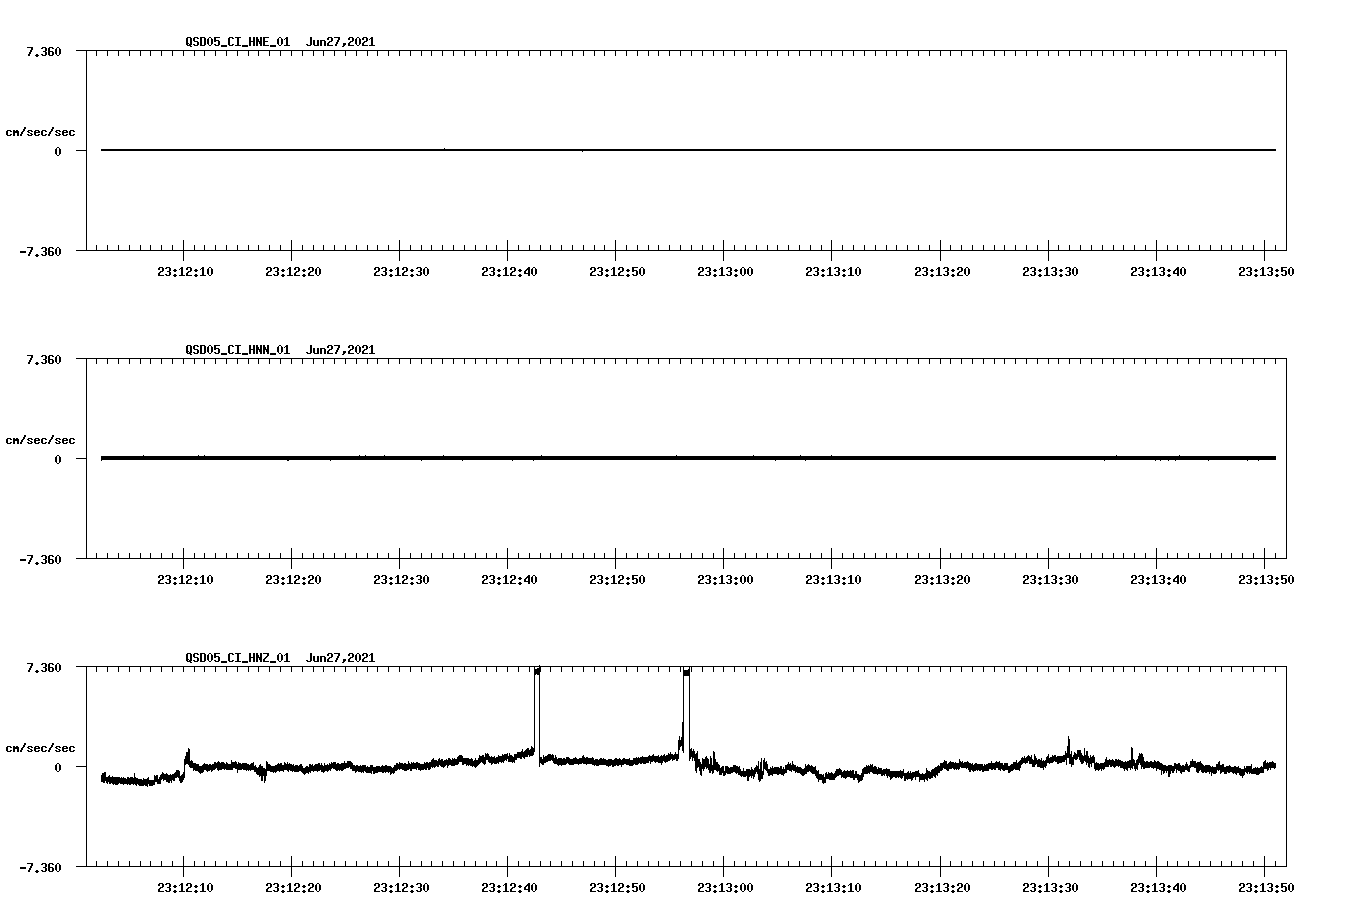The width and height of the screenshot is (1358, 924).
Task: Click the HNZ plot's 23:12:50 time label
Action: pos(616,887)
